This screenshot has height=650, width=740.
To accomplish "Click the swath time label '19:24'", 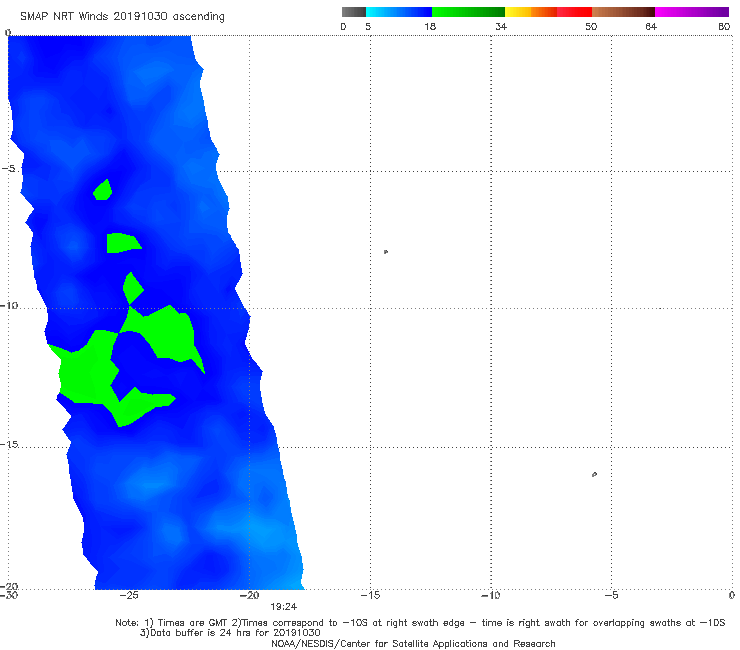I will click(x=284, y=607).
